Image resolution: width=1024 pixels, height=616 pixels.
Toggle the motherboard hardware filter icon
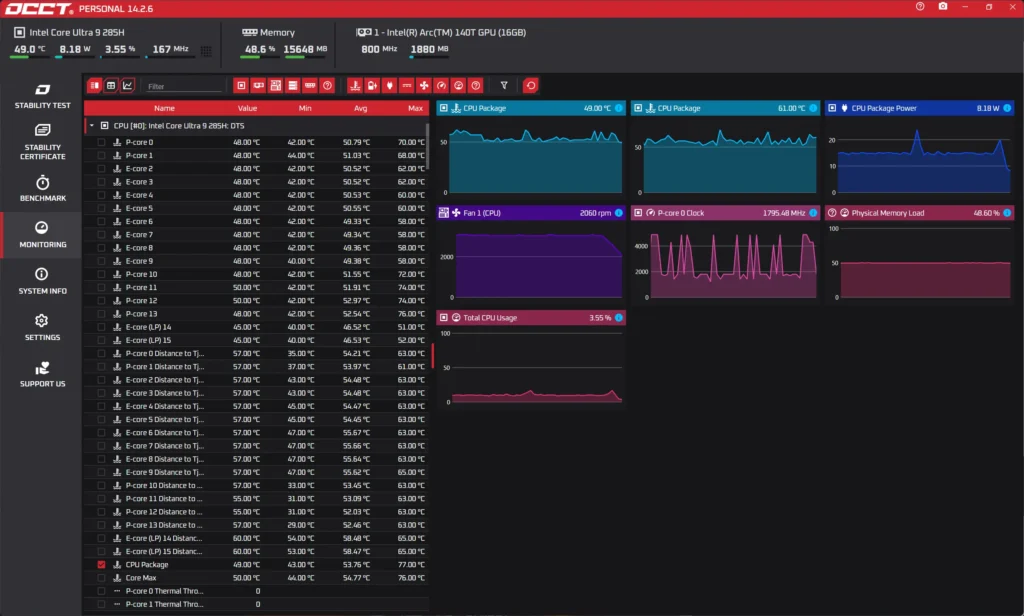pos(276,86)
